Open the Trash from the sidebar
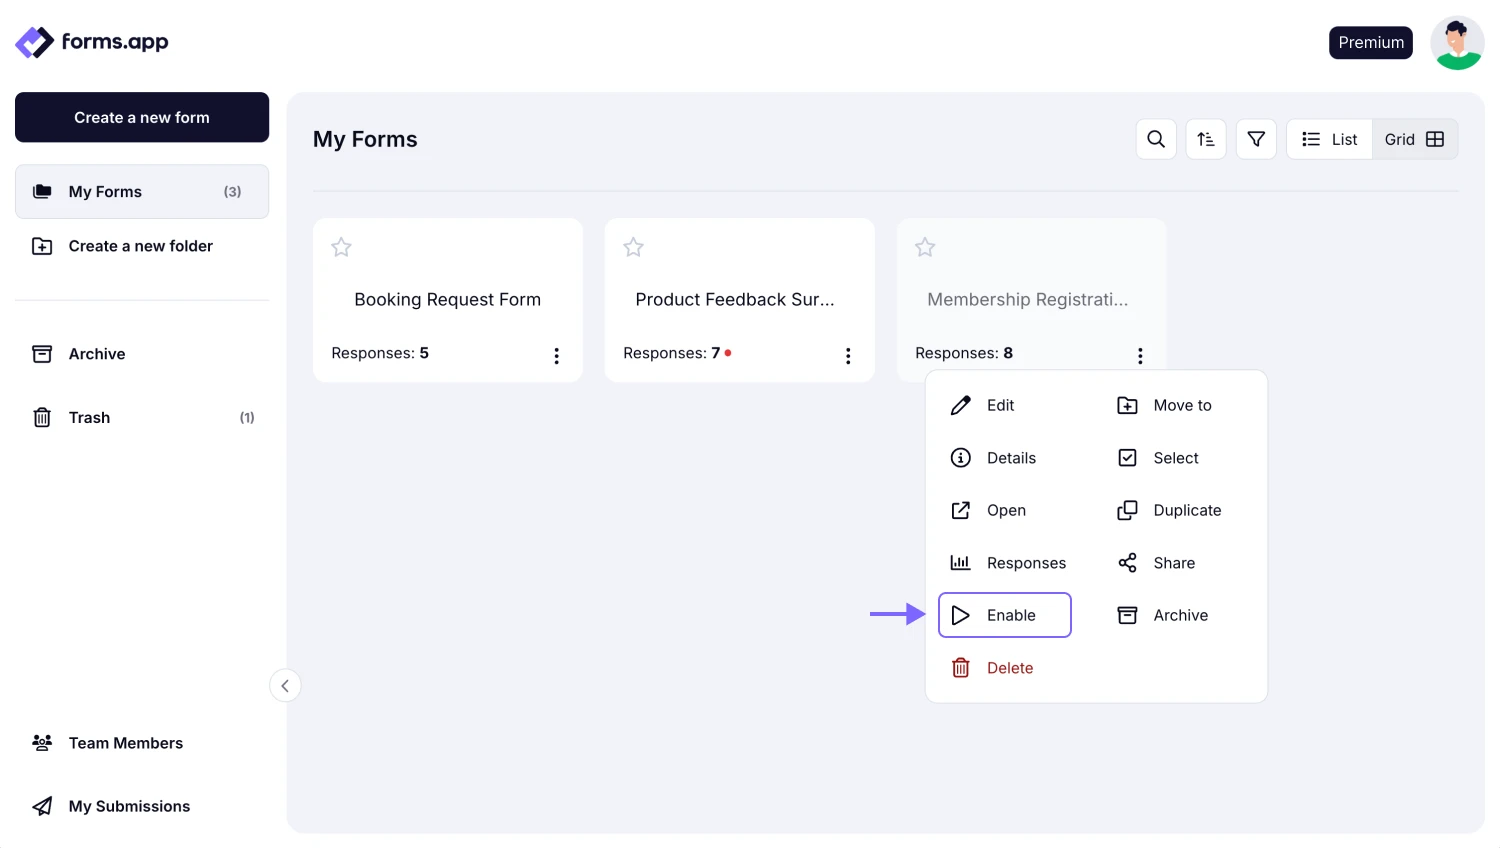Image resolution: width=1500 pixels, height=848 pixels. (89, 417)
